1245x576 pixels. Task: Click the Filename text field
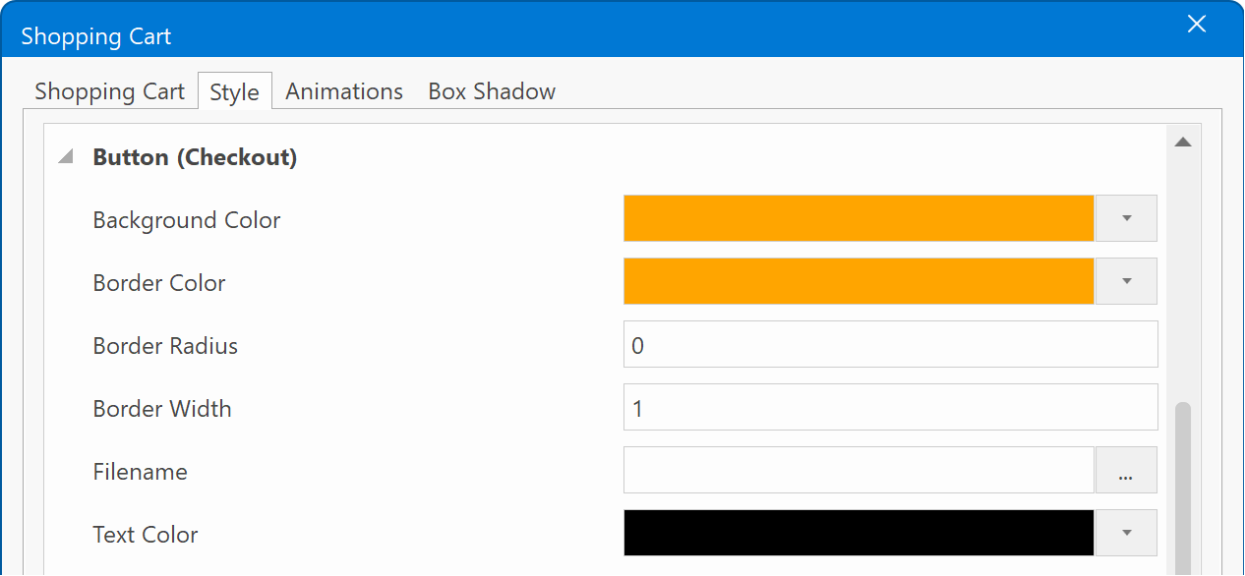[858, 470]
